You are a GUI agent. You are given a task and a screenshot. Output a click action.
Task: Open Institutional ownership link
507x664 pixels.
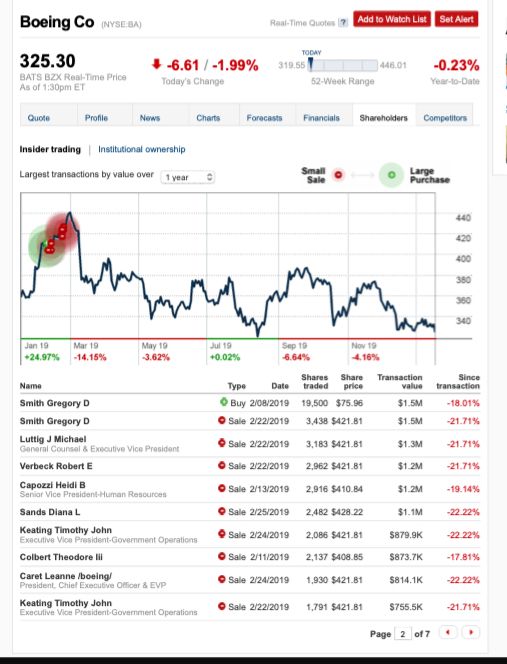[x=141, y=149]
